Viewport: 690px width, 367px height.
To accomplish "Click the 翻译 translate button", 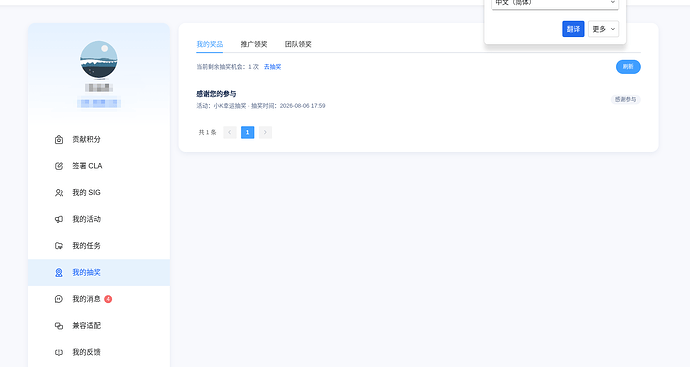I will [x=573, y=29].
